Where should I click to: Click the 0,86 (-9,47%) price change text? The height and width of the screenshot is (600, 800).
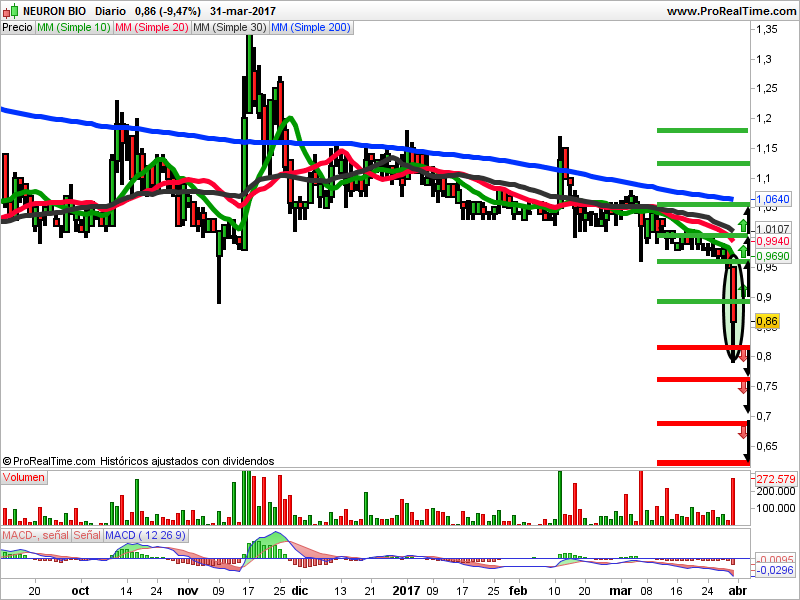pos(168,11)
